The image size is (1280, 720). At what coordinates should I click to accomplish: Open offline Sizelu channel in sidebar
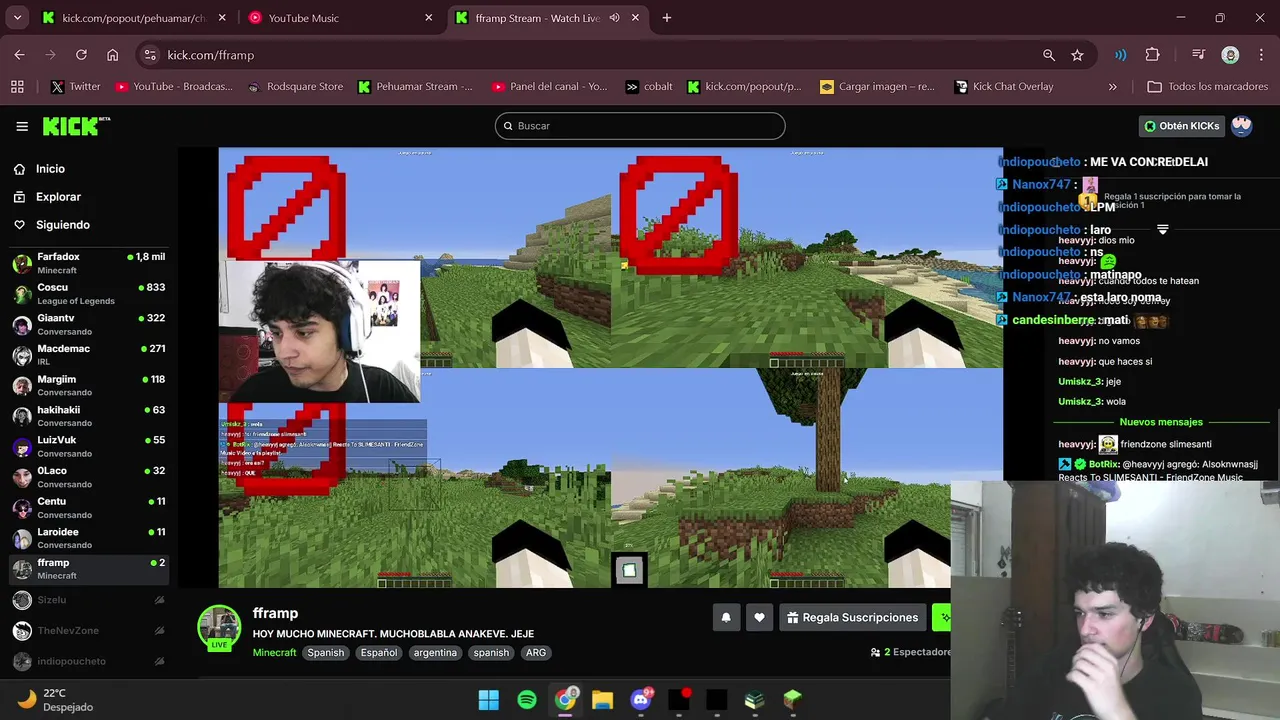click(x=88, y=600)
